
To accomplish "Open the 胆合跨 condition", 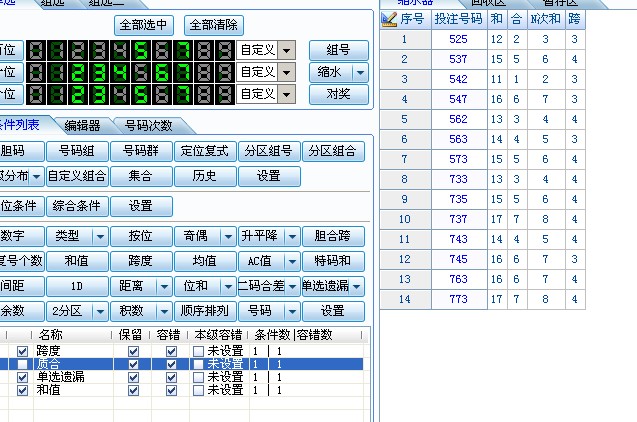I will (333, 236).
